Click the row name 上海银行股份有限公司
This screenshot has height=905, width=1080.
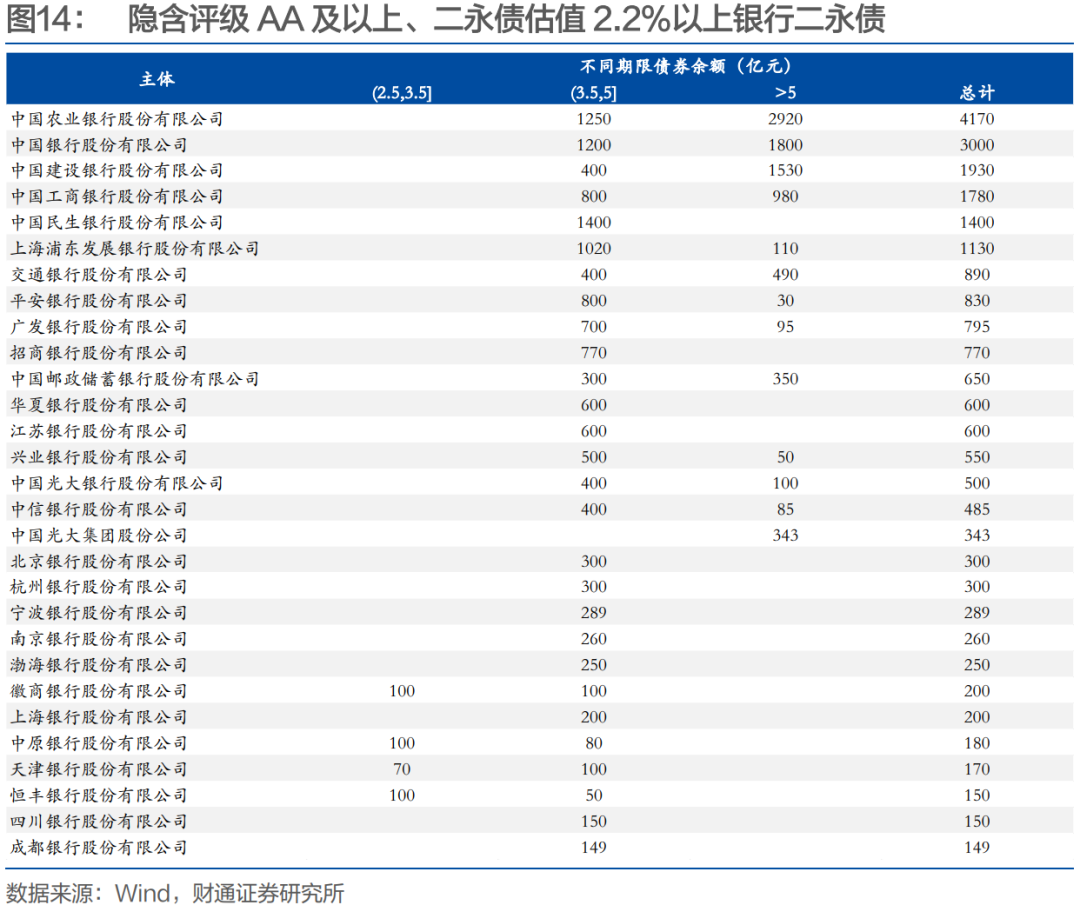click(x=99, y=718)
